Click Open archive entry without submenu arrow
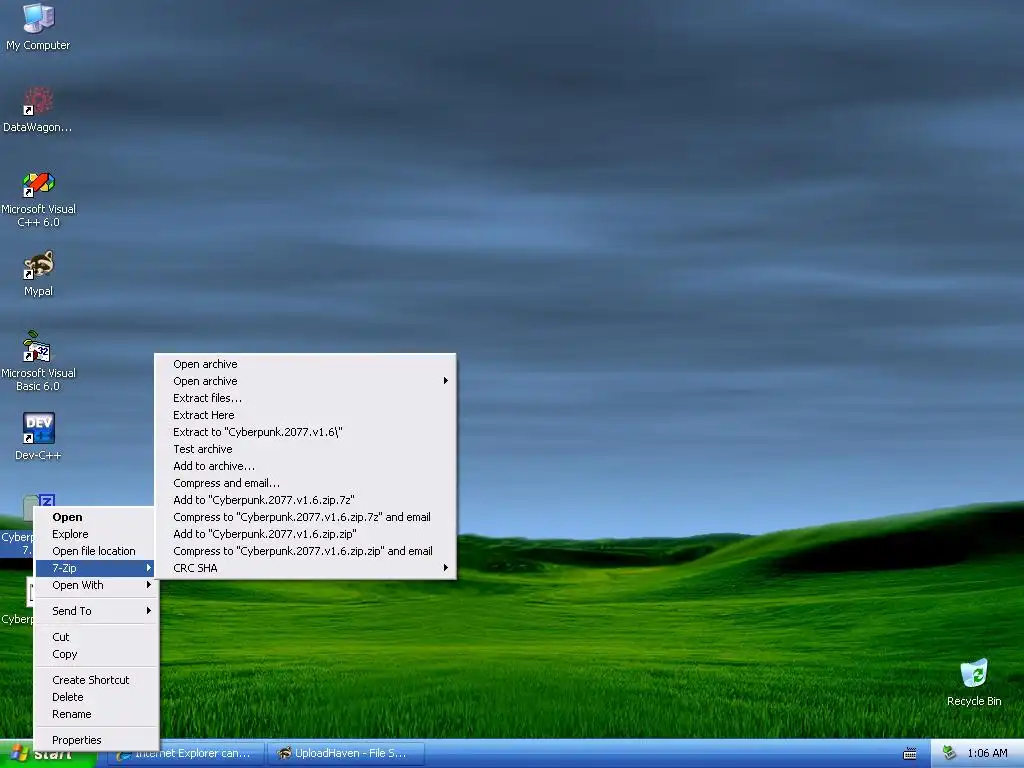Screen dimensions: 1024x768 pyautogui.click(x=305, y=364)
